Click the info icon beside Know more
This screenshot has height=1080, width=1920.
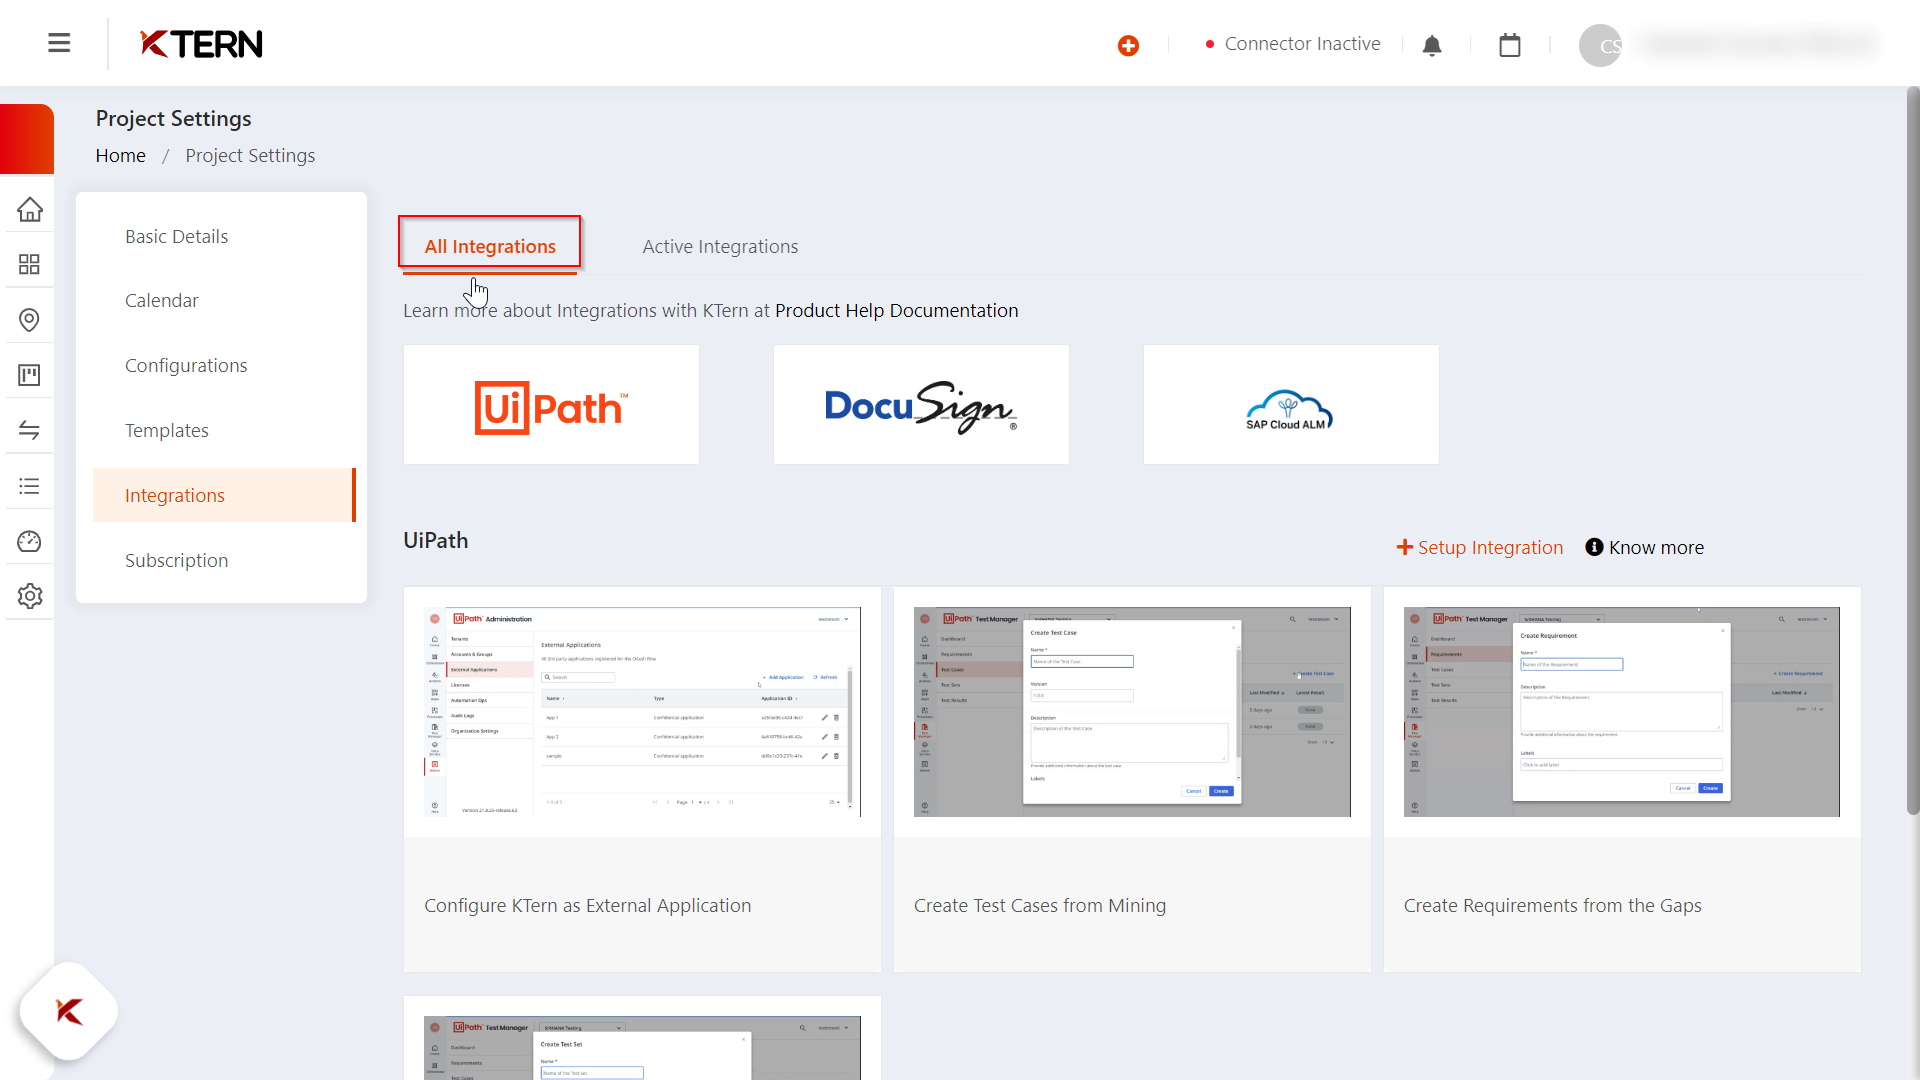pos(1594,547)
